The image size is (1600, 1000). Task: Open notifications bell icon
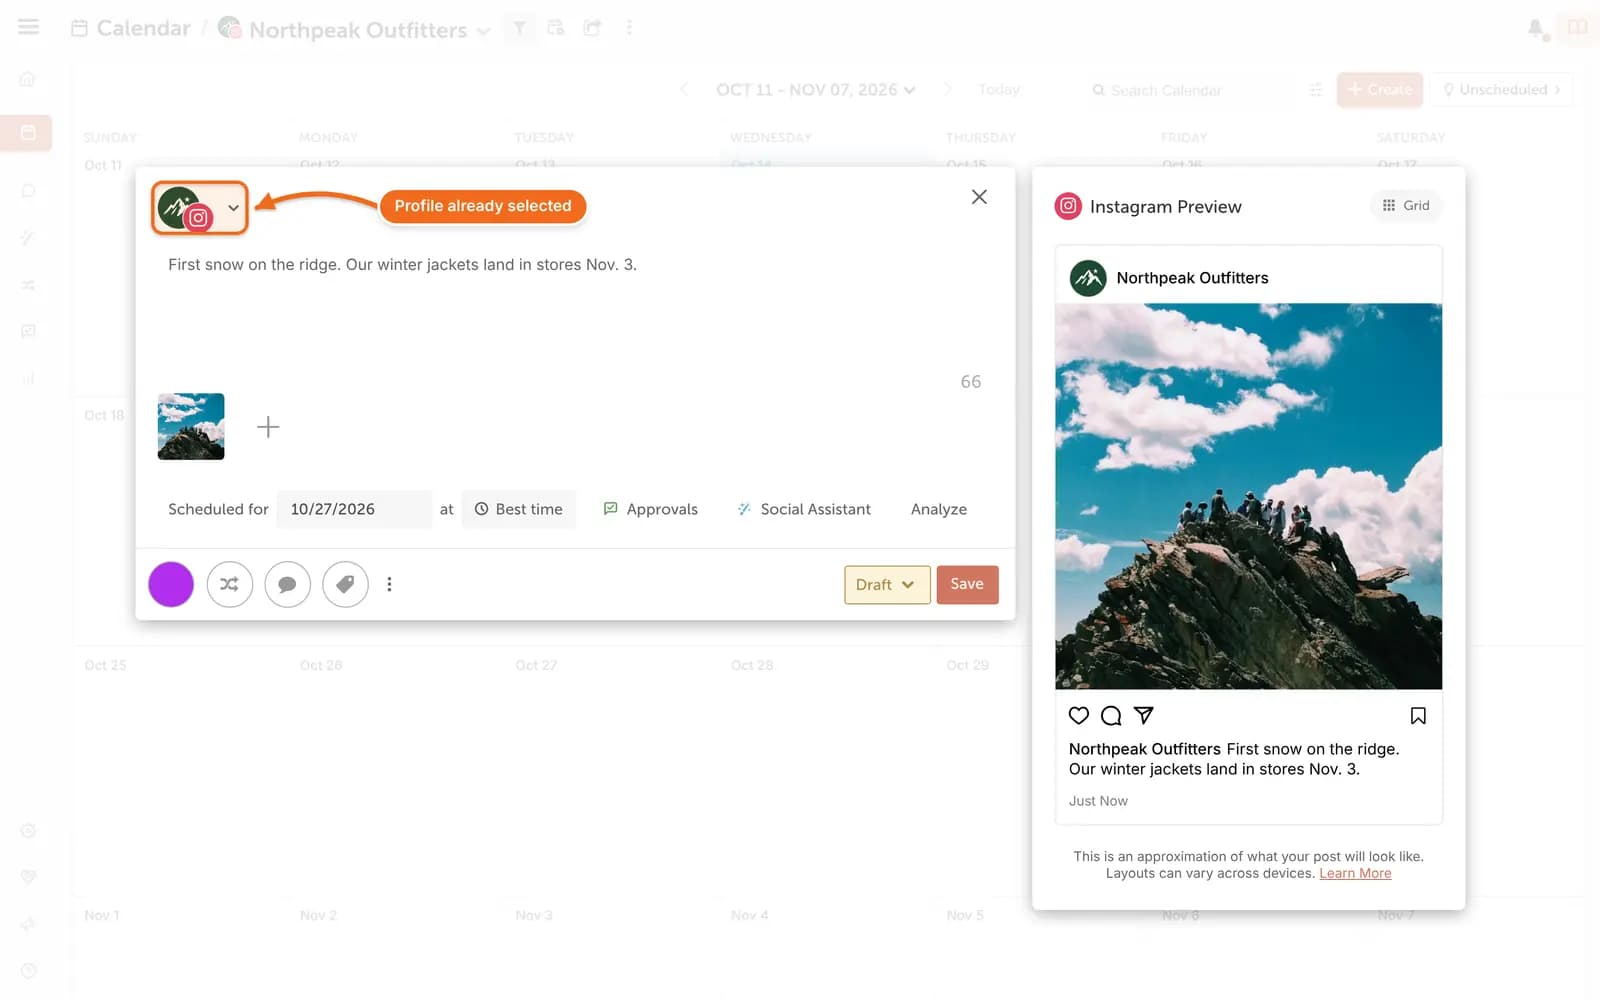[x=1536, y=28]
